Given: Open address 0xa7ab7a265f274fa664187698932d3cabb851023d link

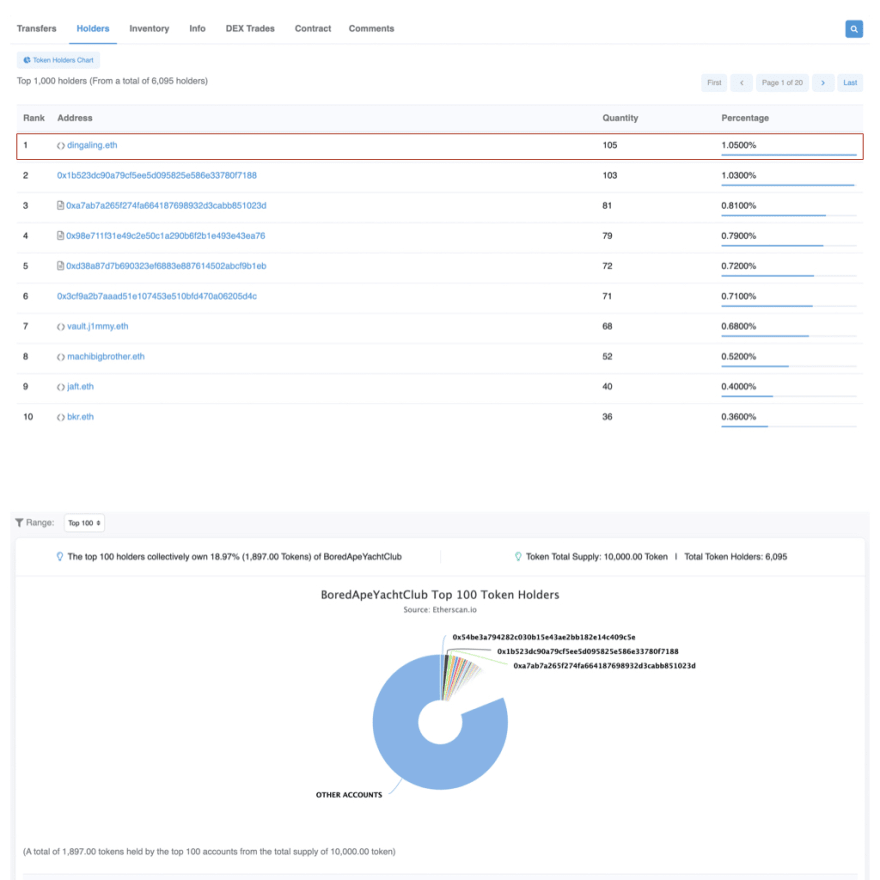Looking at the screenshot, I should (166, 206).
